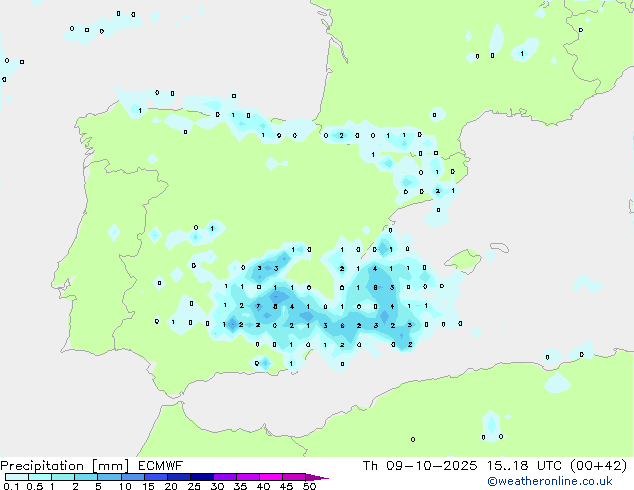Click the '50' legend scale label
The height and width of the screenshot is (490, 634).
pos(309,486)
